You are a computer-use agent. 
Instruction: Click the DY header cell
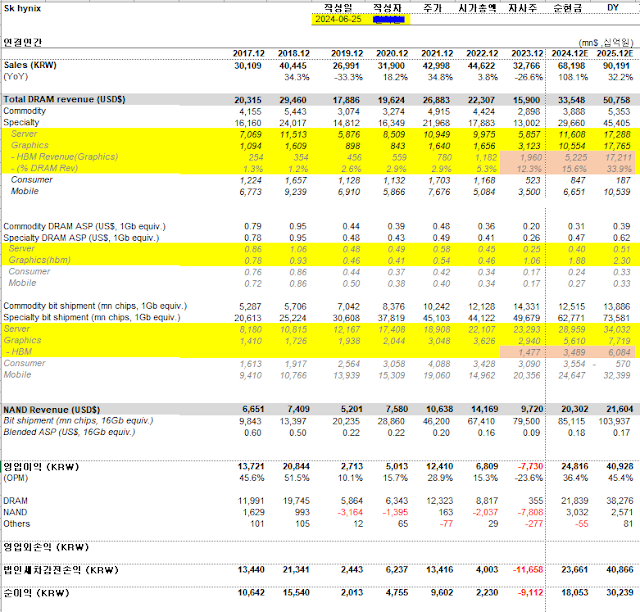pyautogui.click(x=613, y=8)
